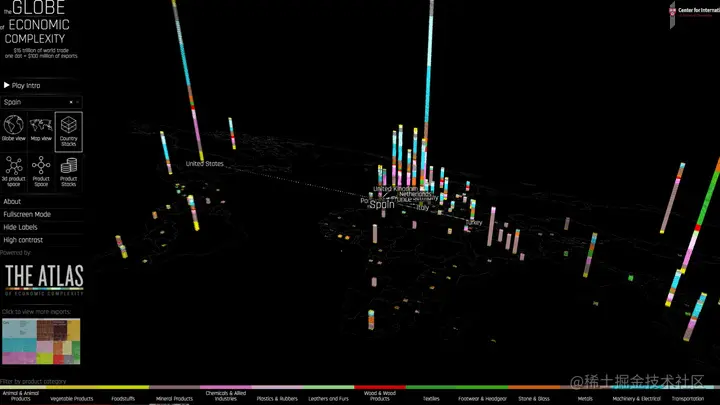This screenshot has height=405, width=720.
Task: Select the United Kingdom map label
Action: [395, 189]
